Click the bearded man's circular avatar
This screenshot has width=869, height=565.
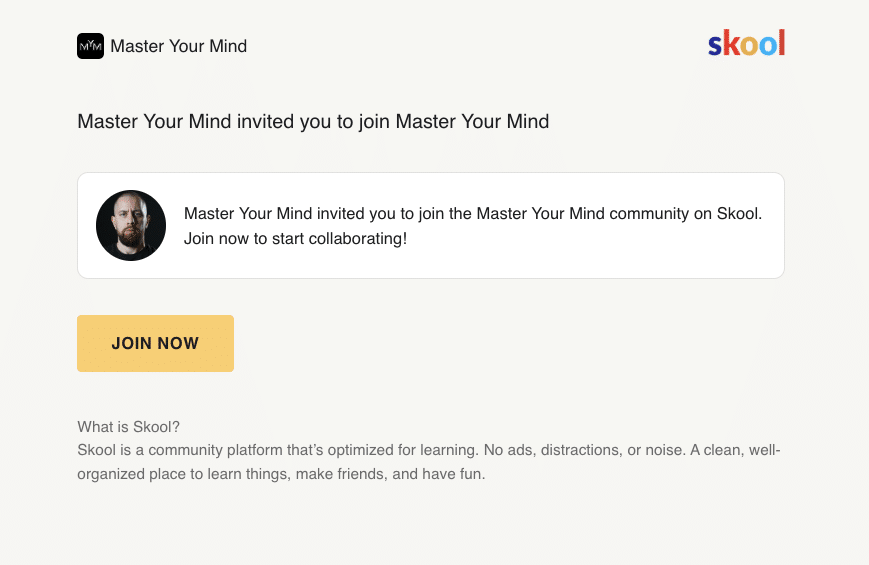[x=131, y=226]
